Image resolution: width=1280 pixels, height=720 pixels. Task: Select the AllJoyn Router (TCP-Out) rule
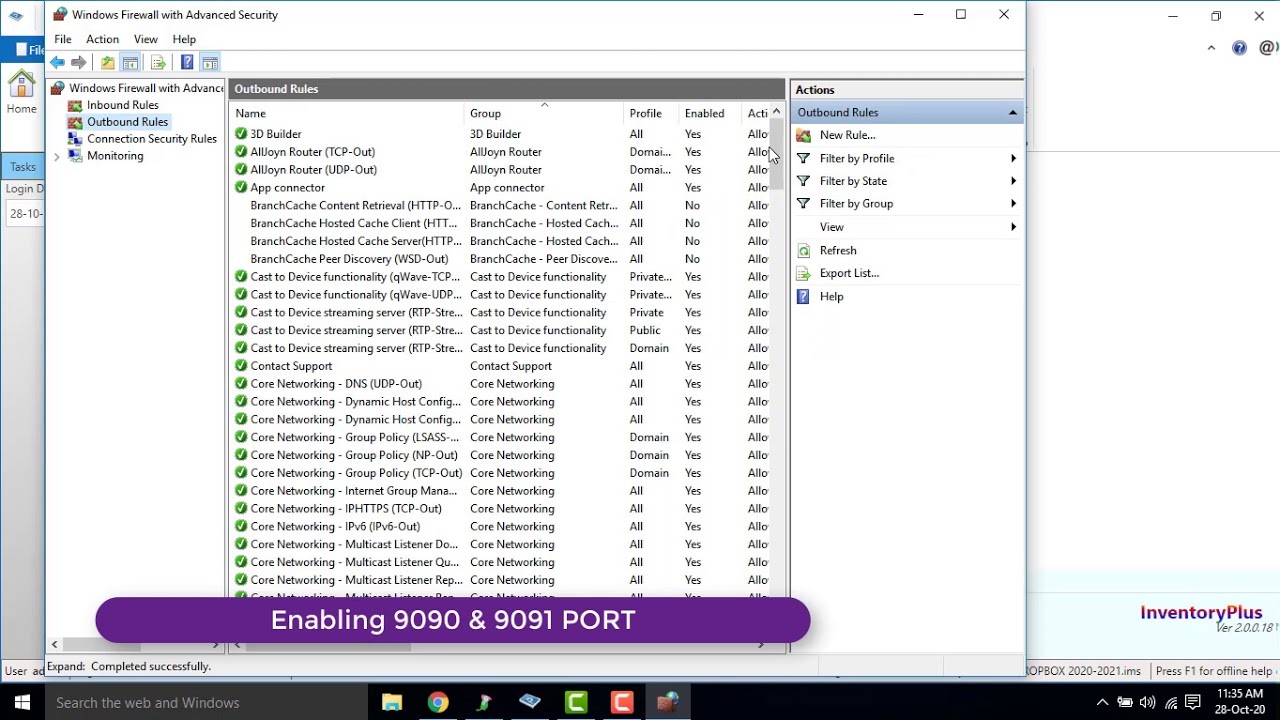point(312,152)
